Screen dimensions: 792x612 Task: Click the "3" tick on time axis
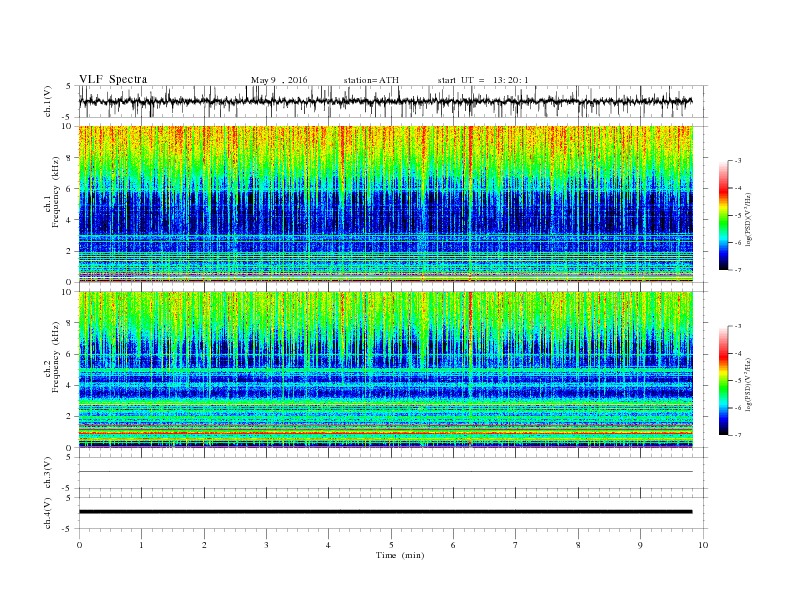tap(266, 545)
